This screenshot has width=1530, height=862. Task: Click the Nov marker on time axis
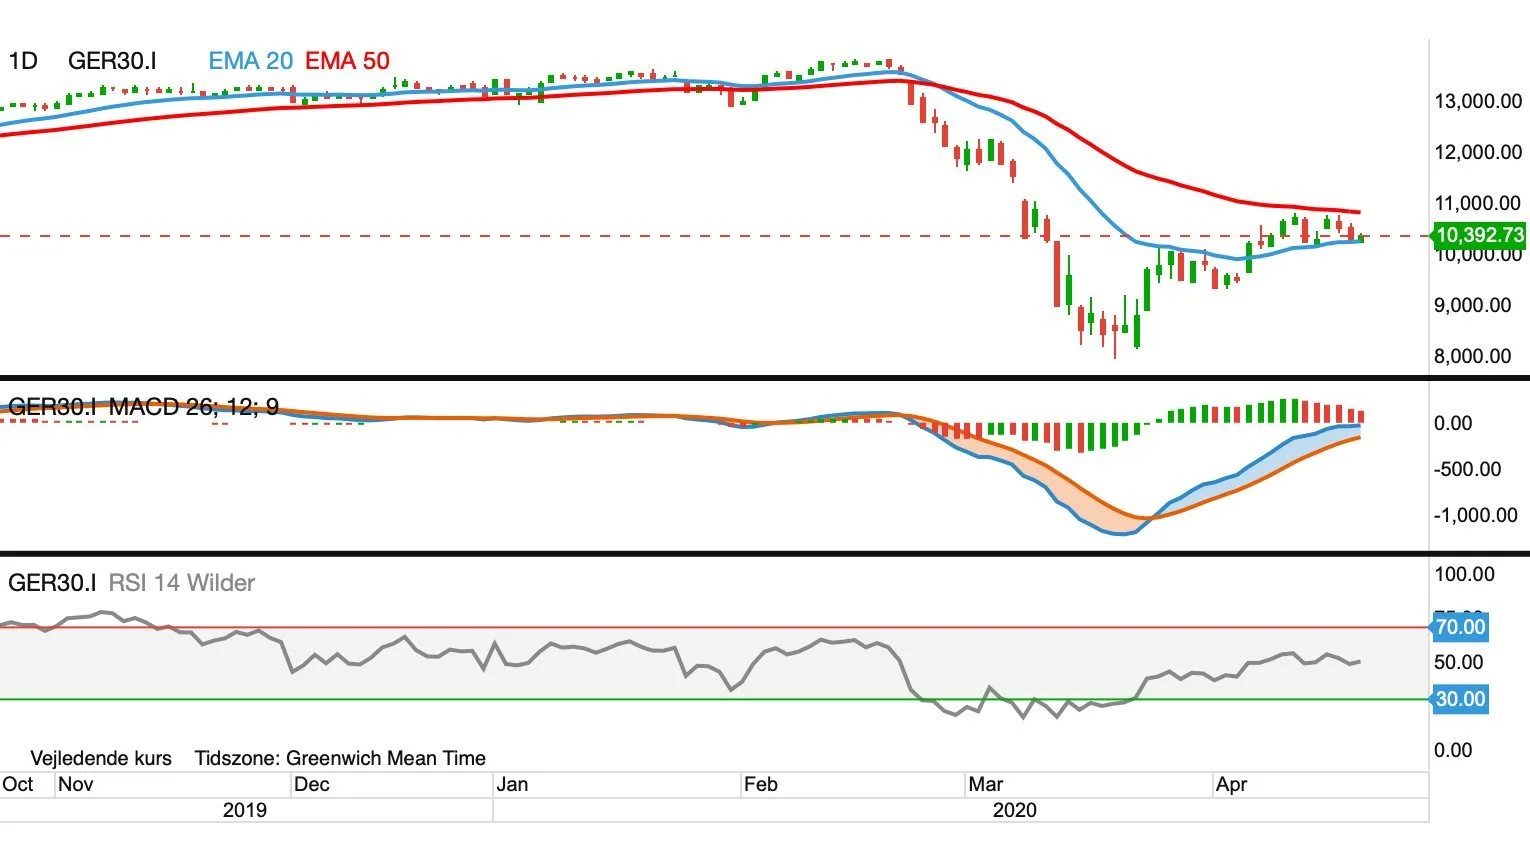(76, 784)
